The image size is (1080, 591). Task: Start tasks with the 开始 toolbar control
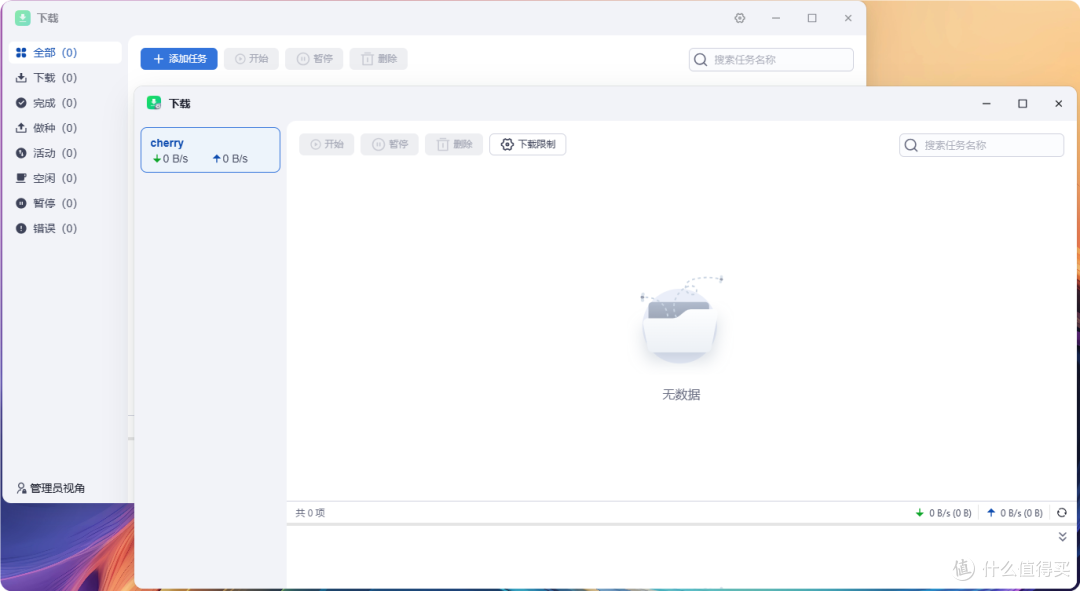coord(326,144)
